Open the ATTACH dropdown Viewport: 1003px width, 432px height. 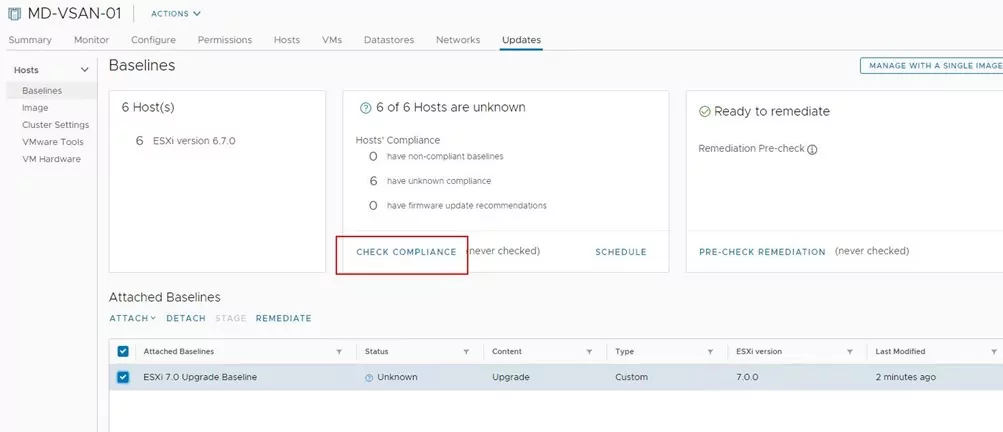[132, 318]
